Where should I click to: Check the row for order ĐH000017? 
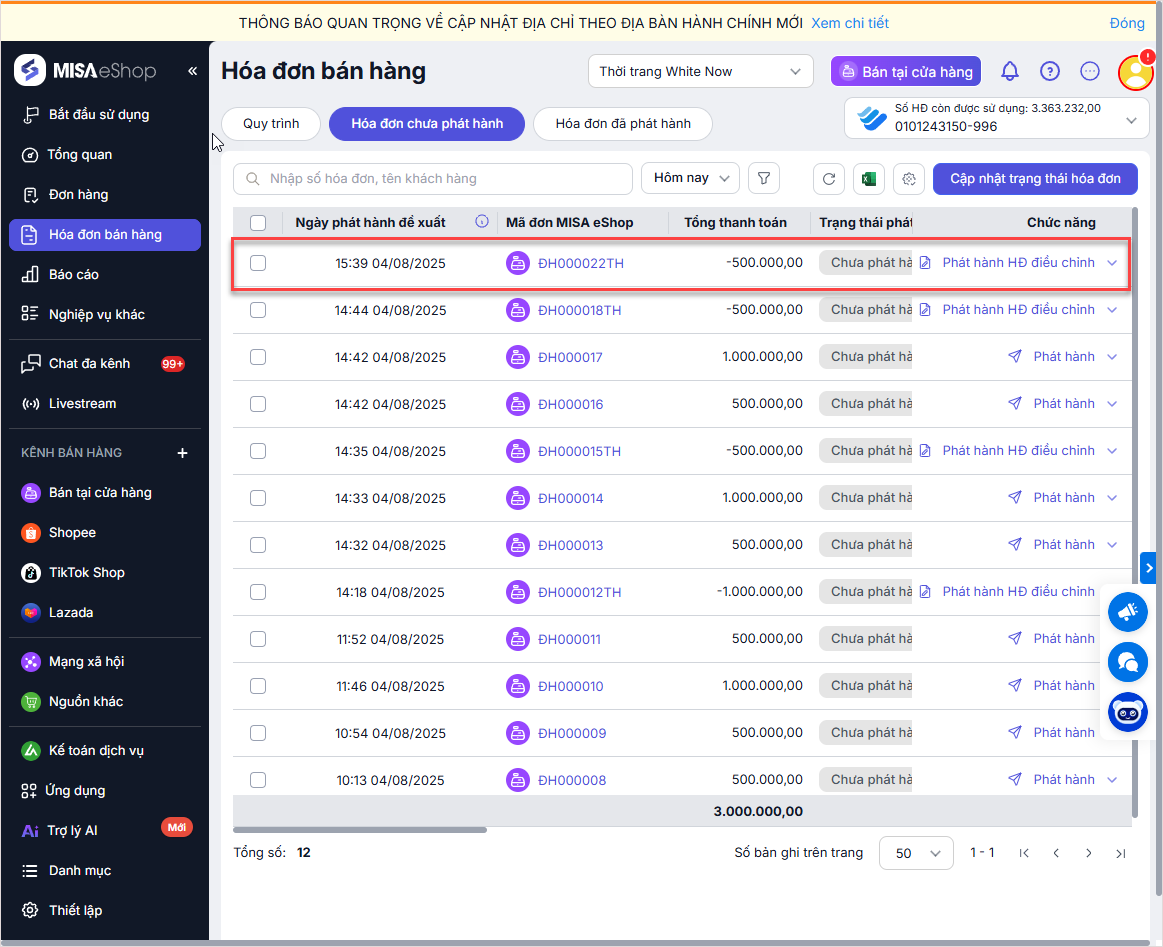[x=258, y=357]
